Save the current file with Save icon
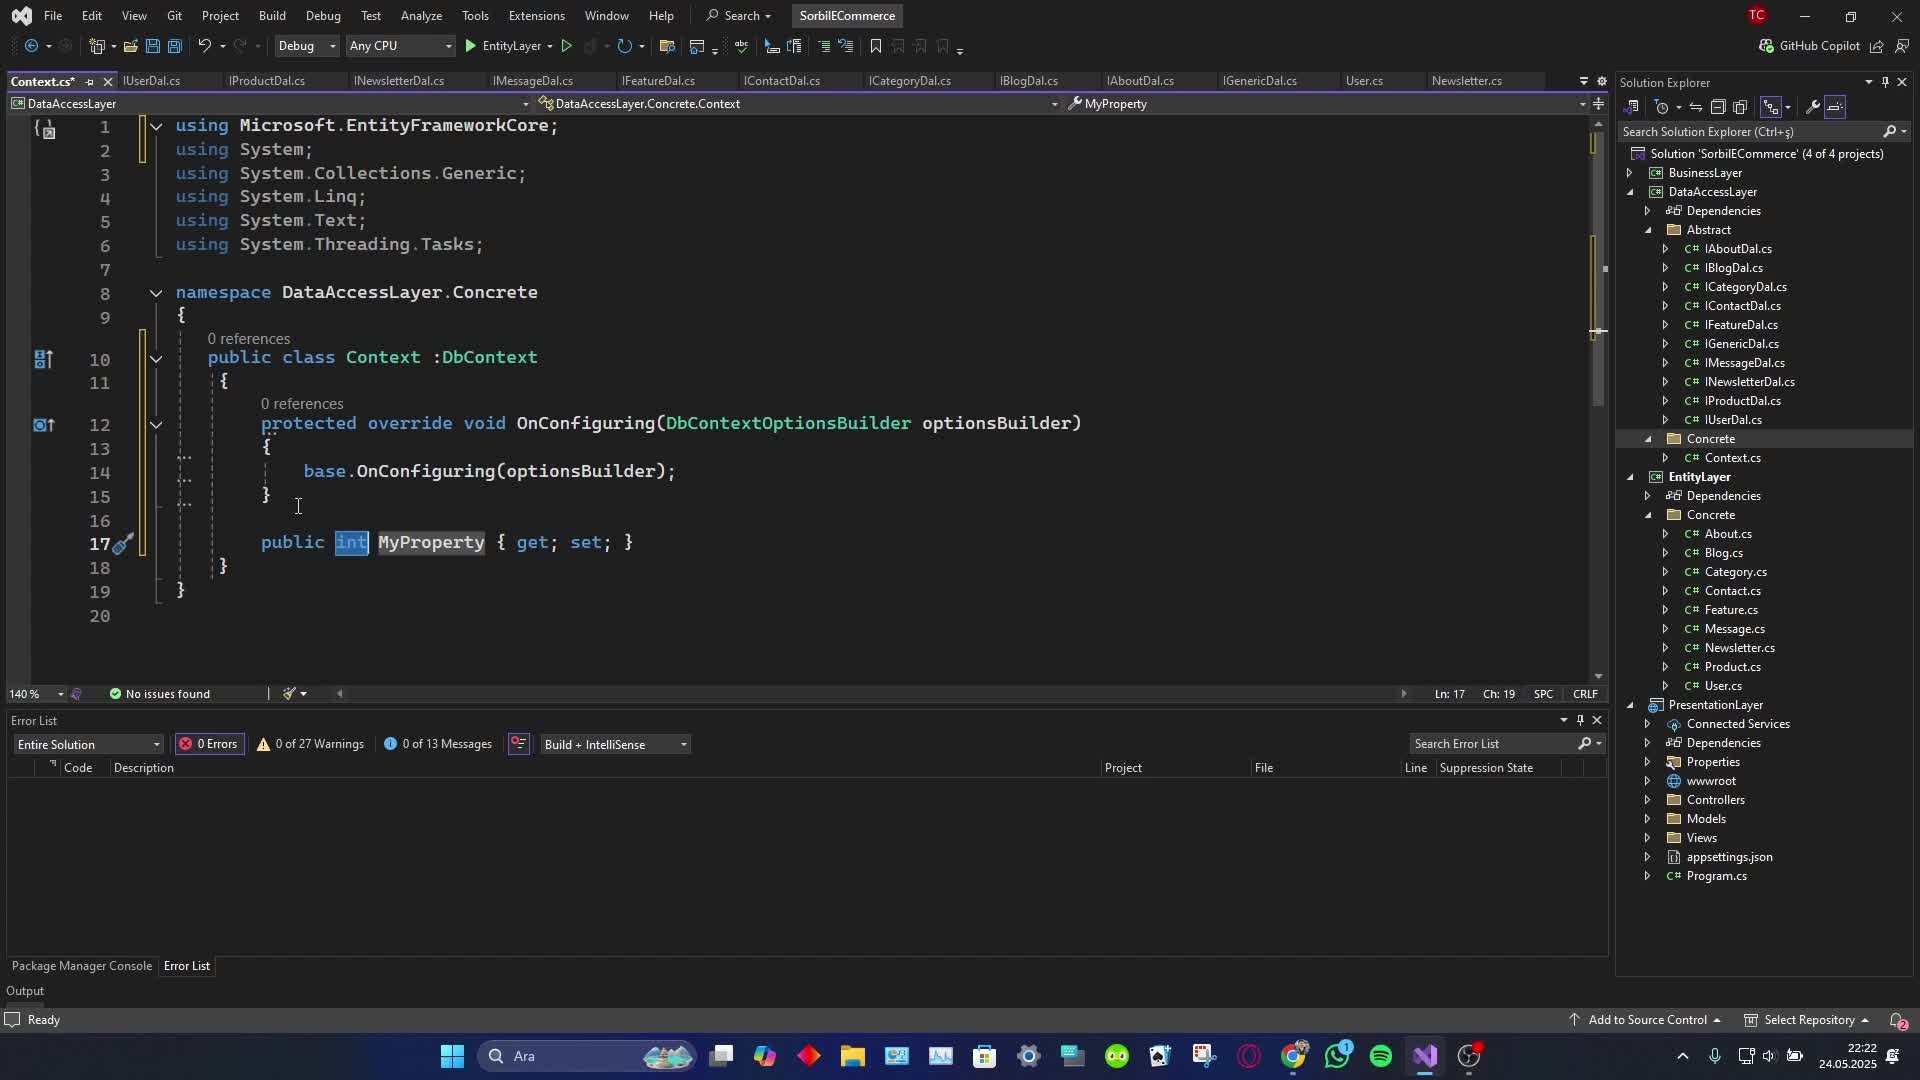The height and width of the screenshot is (1080, 1920). click(152, 46)
